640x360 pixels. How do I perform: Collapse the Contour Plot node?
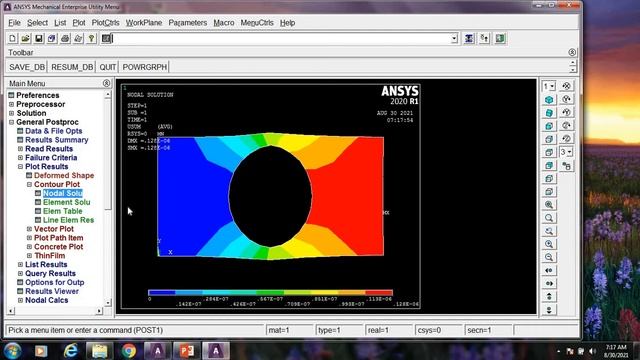pyautogui.click(x=29, y=184)
